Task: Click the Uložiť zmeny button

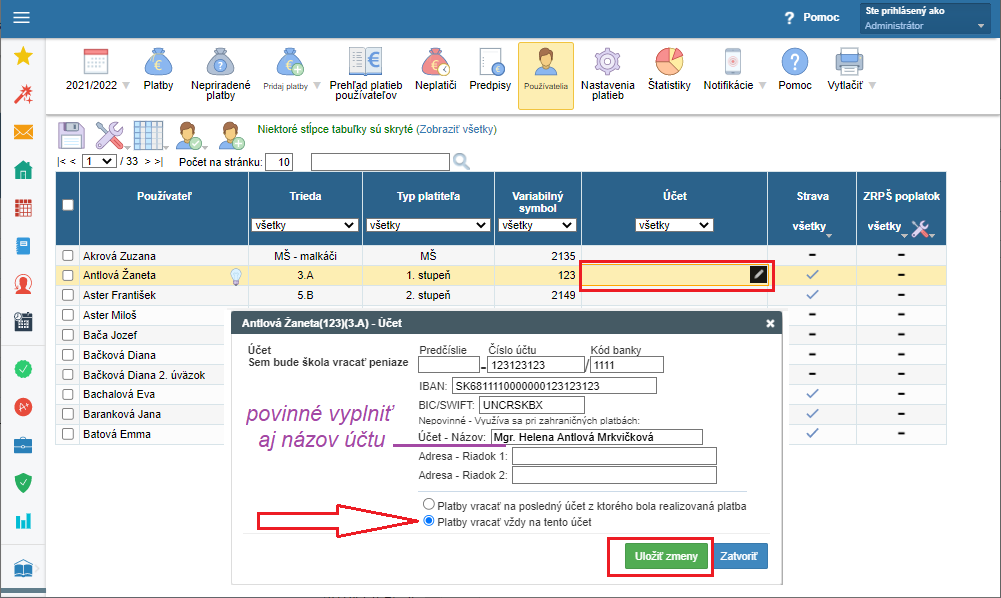Action: pyautogui.click(x=660, y=555)
